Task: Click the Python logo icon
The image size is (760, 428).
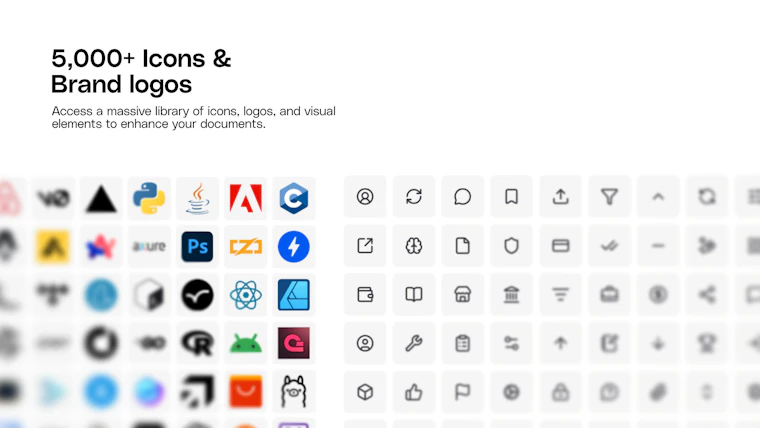Action: [149, 198]
